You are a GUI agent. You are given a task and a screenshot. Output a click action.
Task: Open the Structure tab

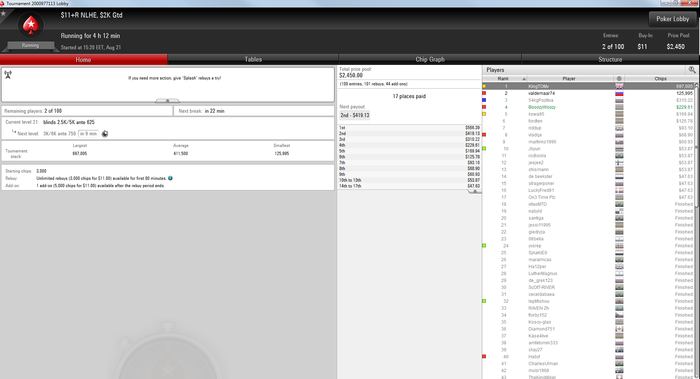(610, 59)
